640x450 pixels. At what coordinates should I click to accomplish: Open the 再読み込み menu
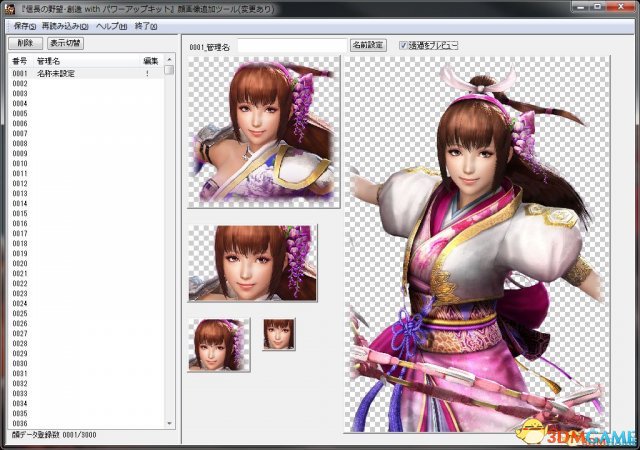coord(65,26)
